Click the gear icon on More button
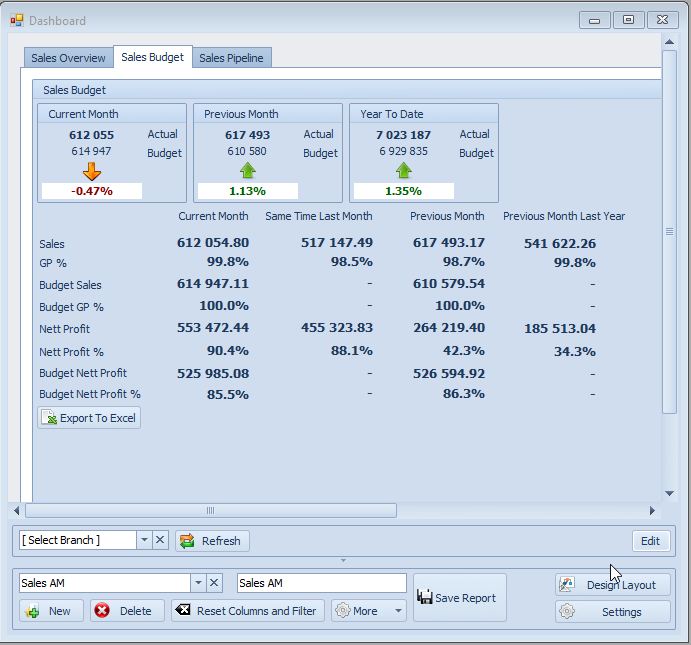 [343, 611]
